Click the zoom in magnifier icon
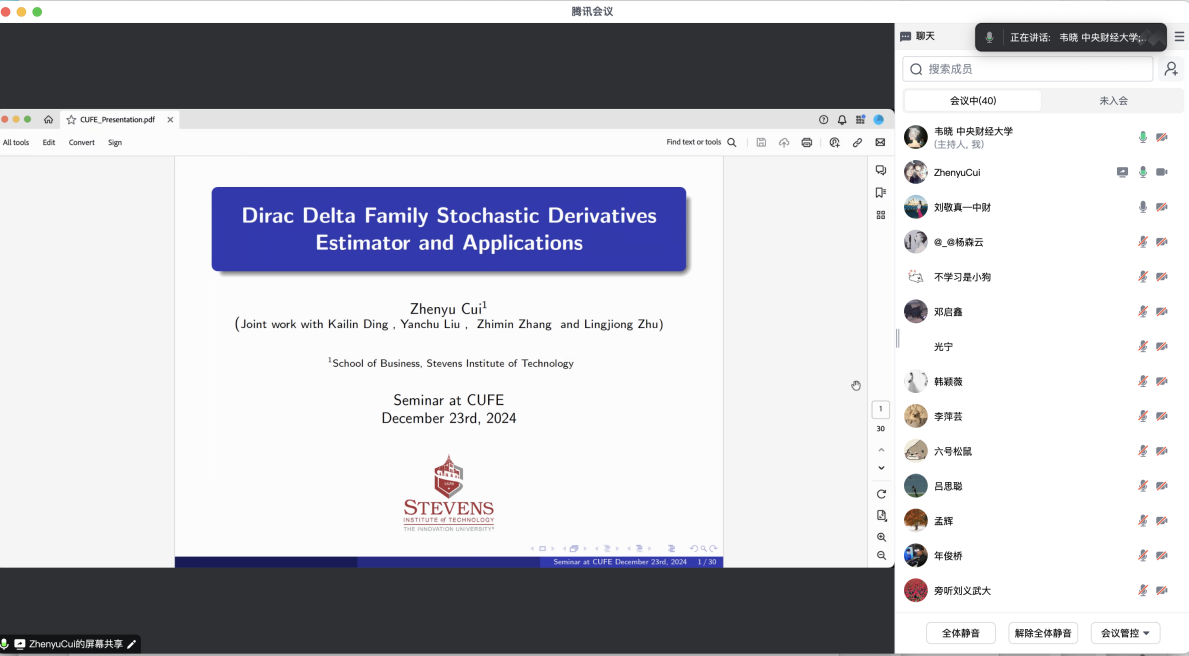 (881, 537)
